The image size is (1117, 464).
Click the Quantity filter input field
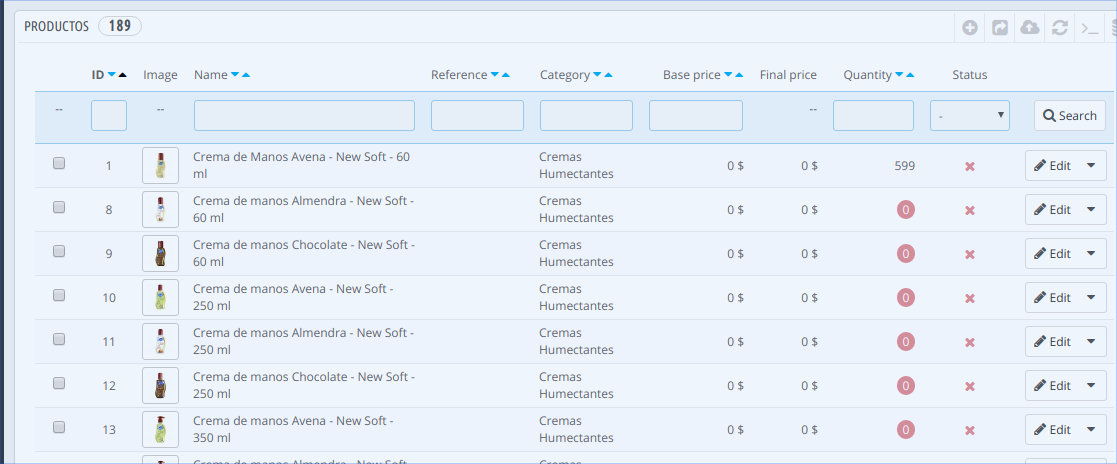[x=873, y=116]
